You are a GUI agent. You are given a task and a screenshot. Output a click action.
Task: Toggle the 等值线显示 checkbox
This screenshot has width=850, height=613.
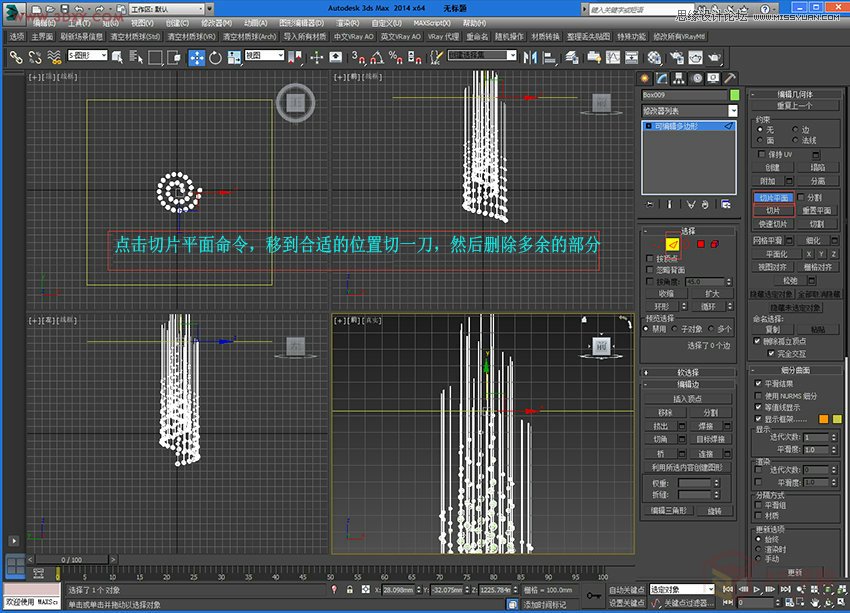tap(758, 407)
